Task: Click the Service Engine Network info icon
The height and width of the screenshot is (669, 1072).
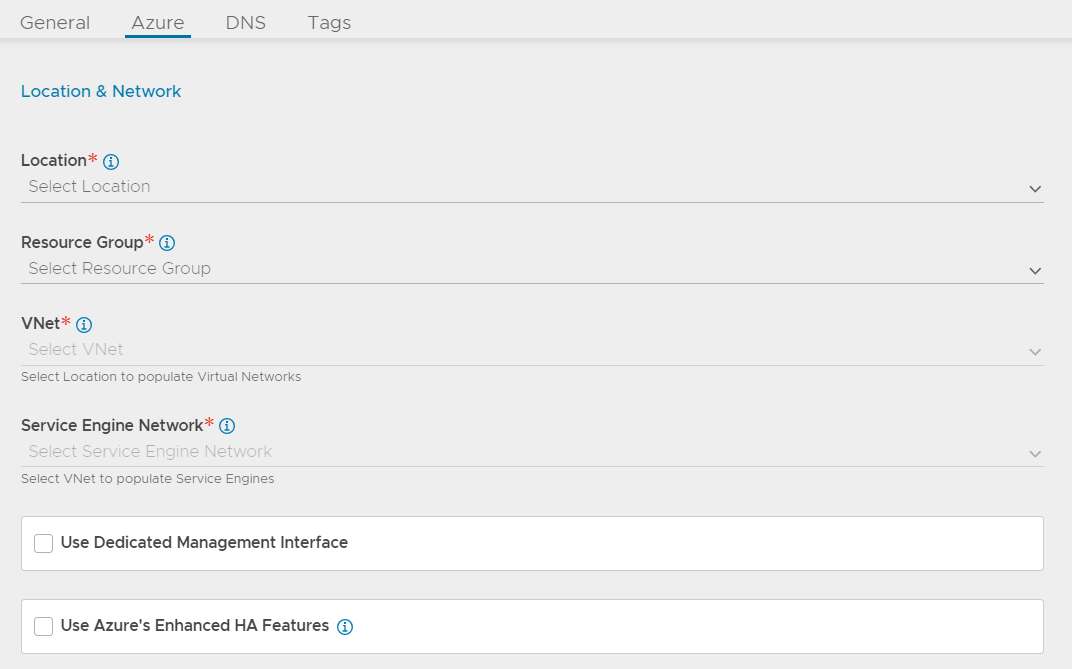Action: point(227,426)
